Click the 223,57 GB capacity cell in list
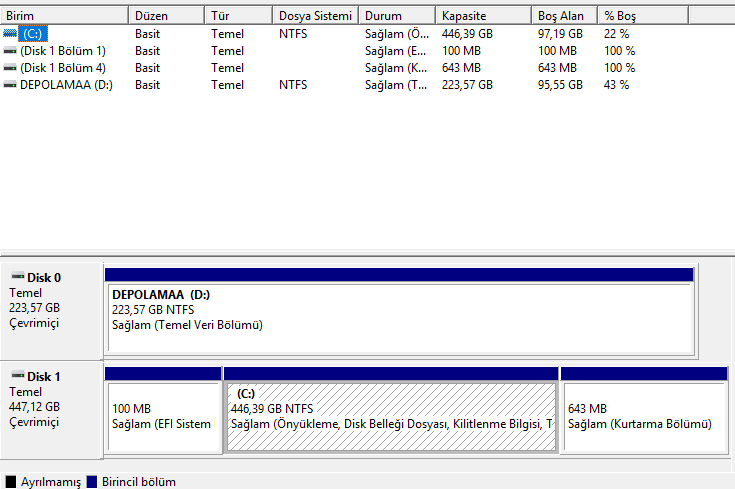 (467, 85)
